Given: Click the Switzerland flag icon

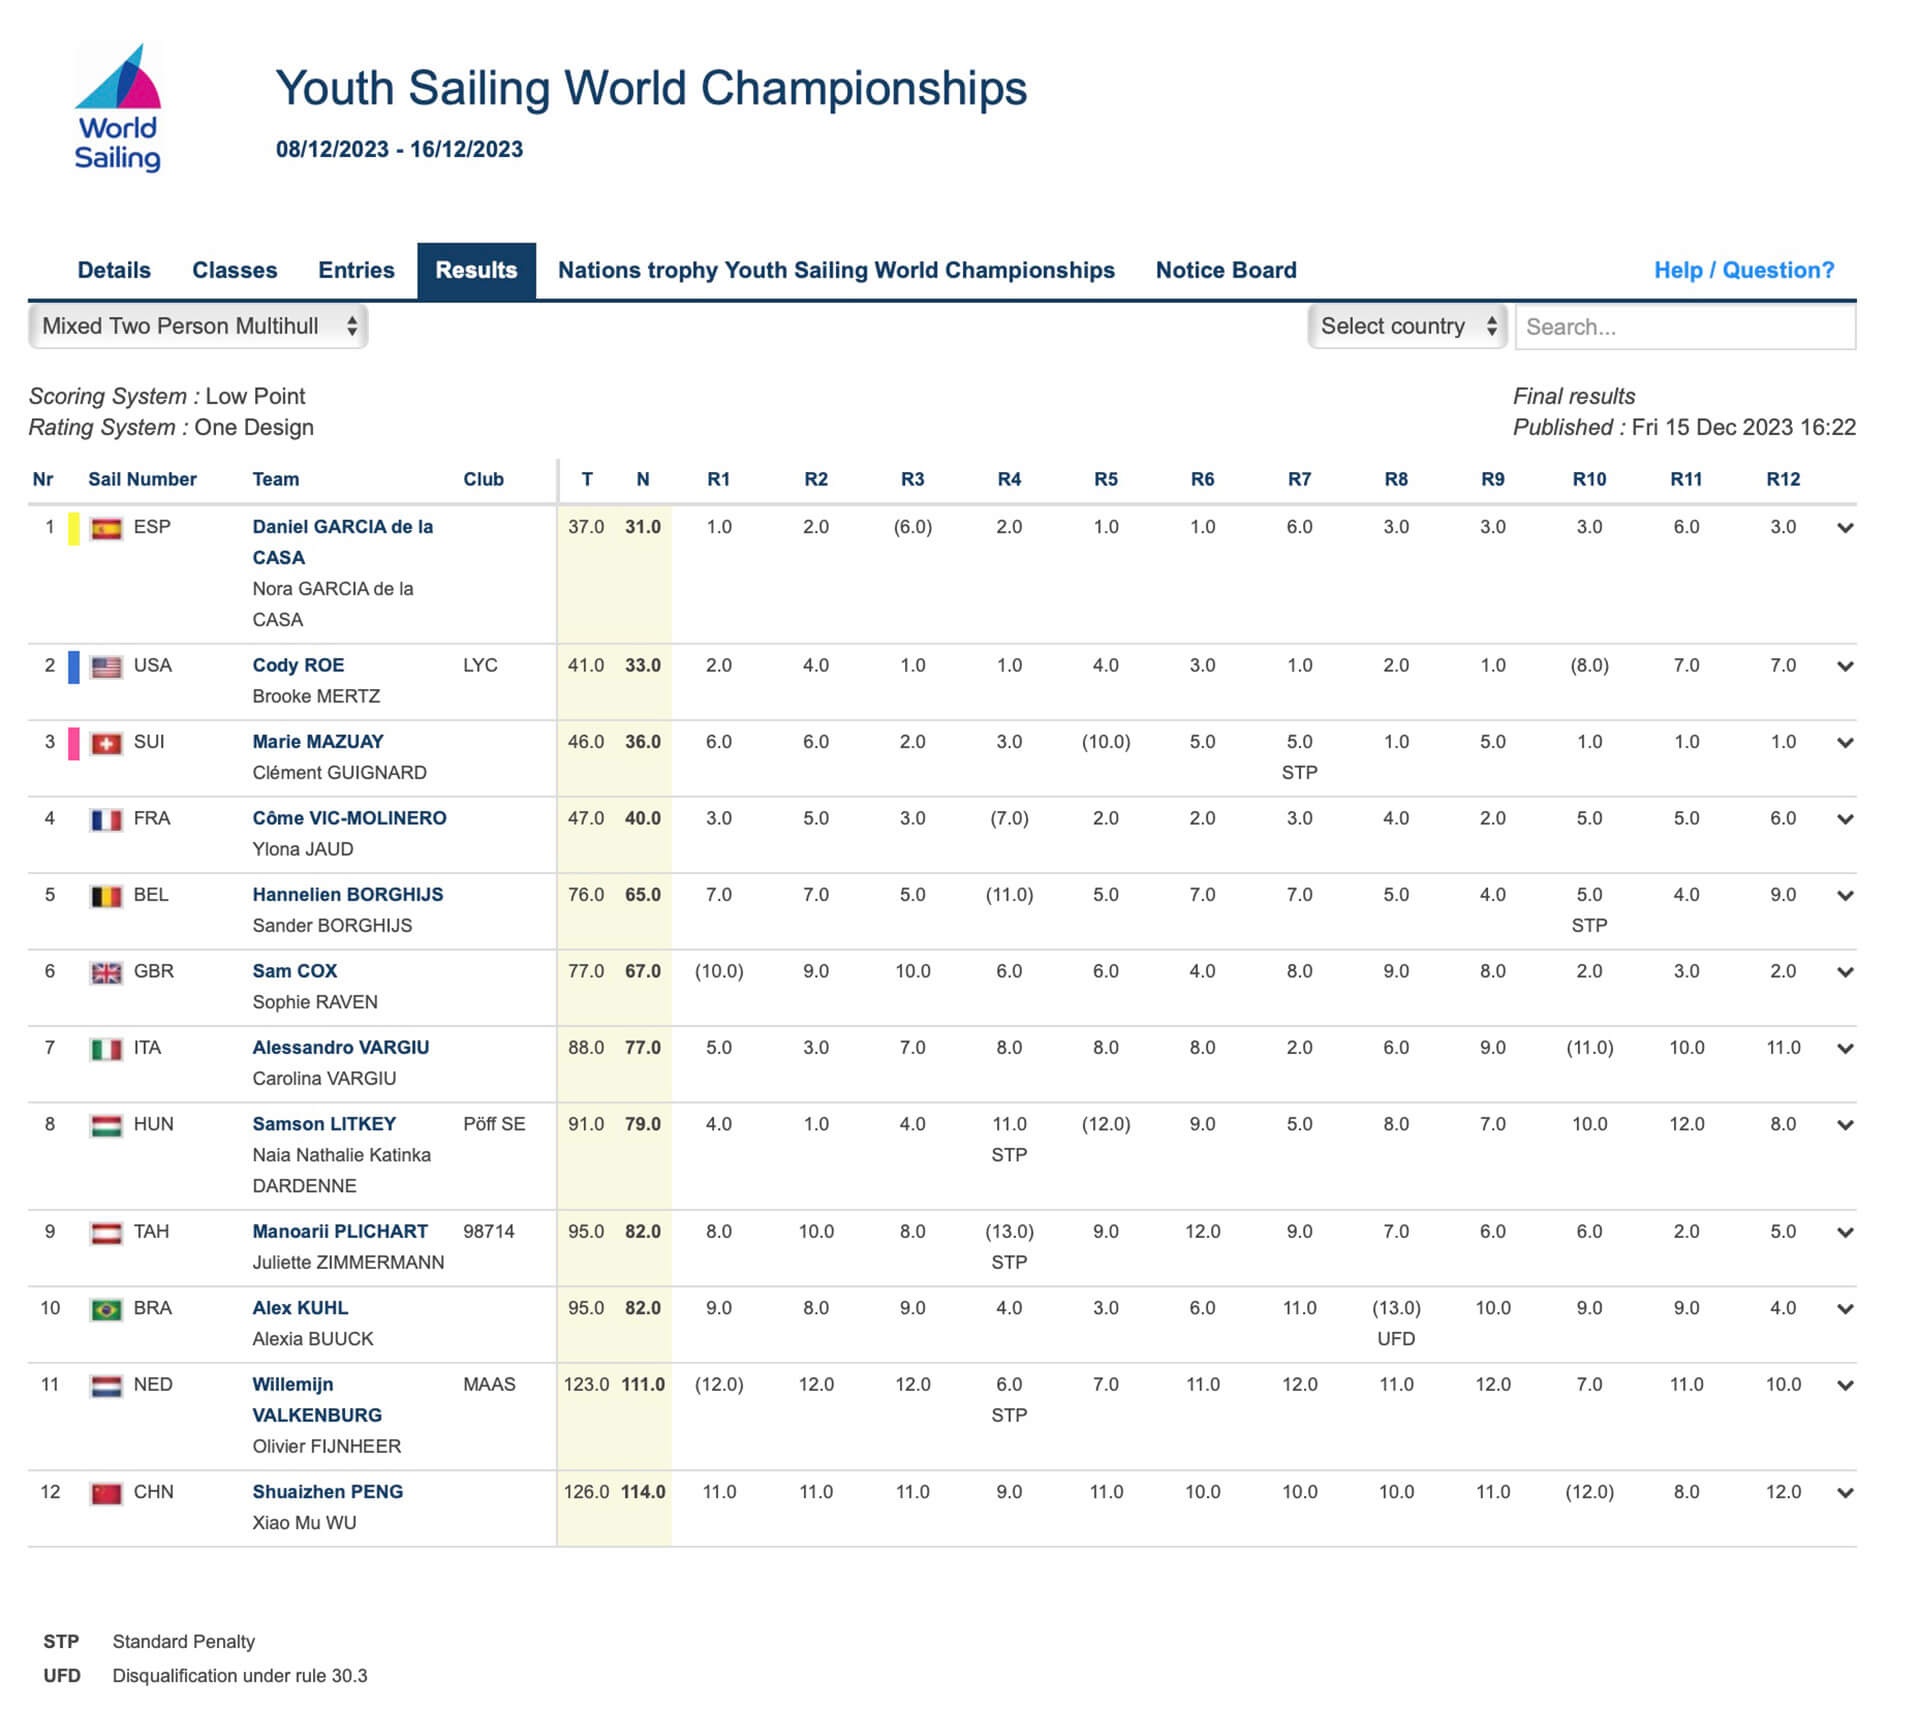Looking at the screenshot, I should (106, 743).
